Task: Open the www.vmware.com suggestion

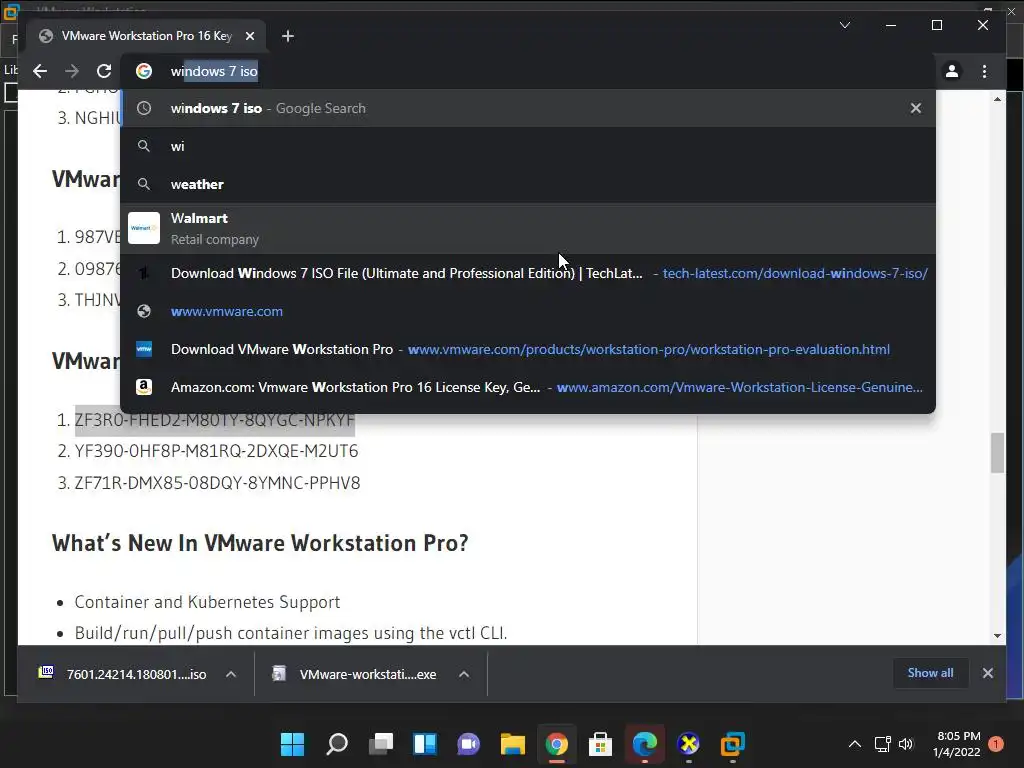Action: tap(528, 312)
